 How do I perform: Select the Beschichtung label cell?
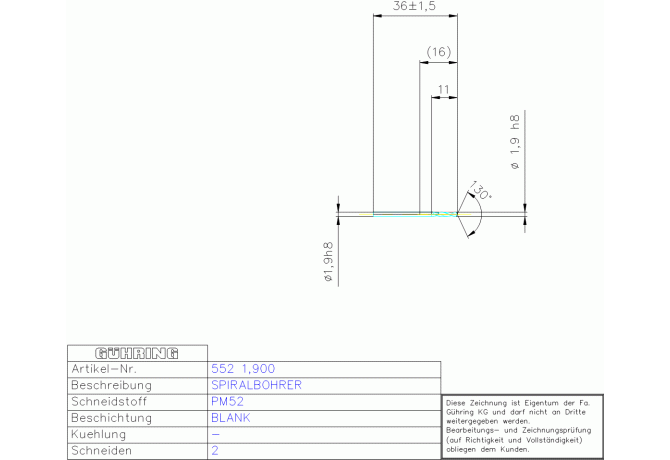tap(110, 418)
